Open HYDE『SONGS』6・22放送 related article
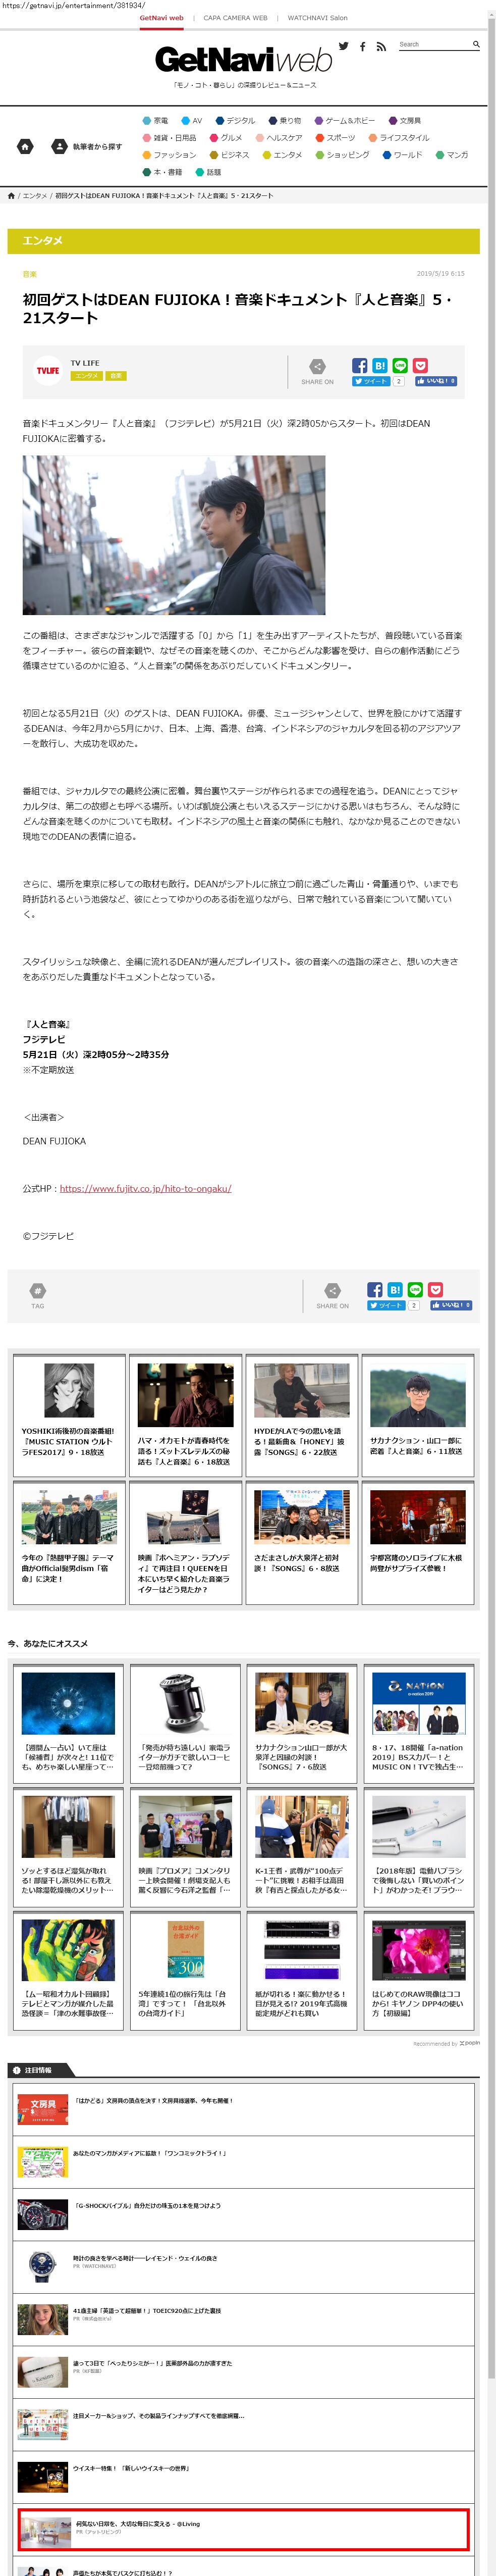Viewport: 496px width, 2576px height. 302,1416
